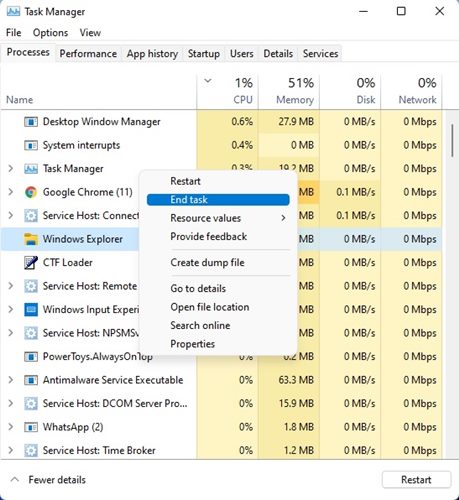Click the sort arrow above the CPU column
The width and height of the screenshot is (459, 500).
[x=208, y=81]
